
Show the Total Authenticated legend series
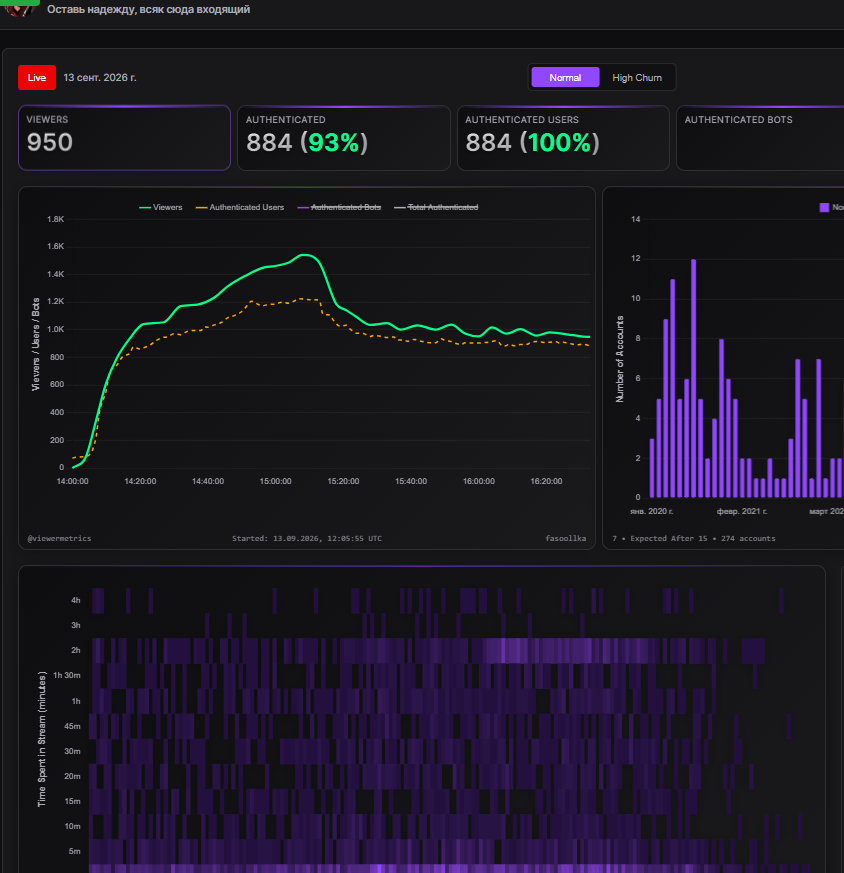(436, 207)
